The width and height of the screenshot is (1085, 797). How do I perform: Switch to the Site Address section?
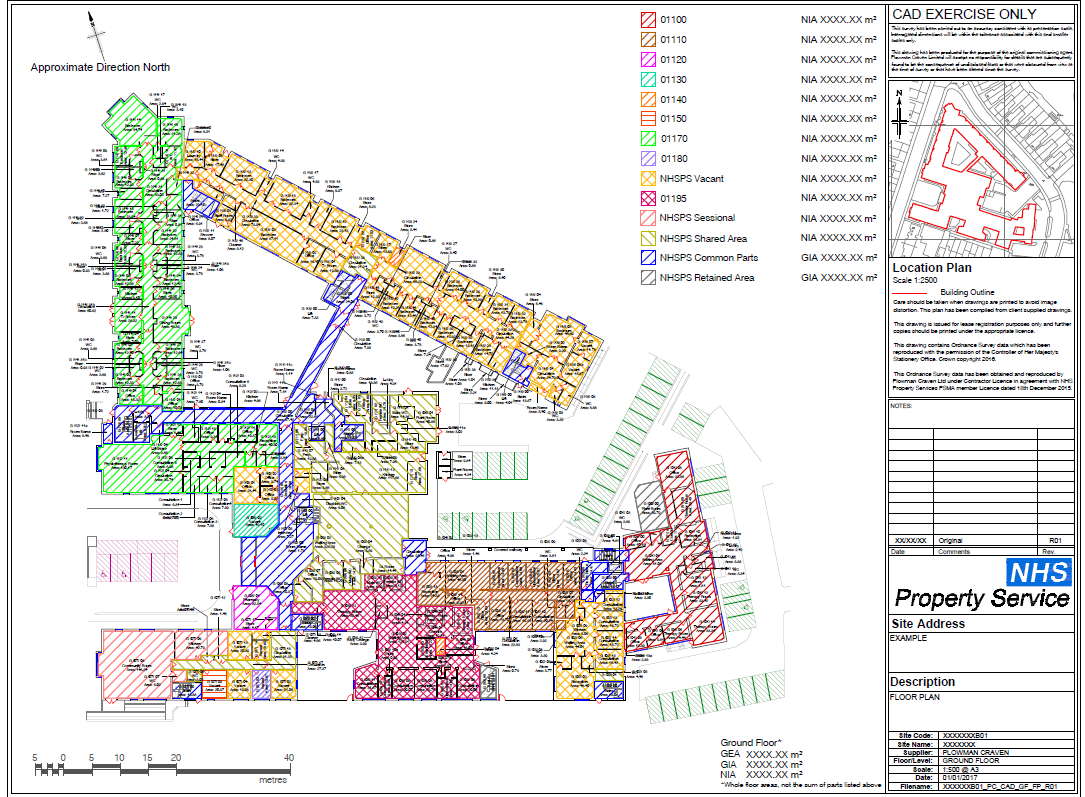pyautogui.click(x=930, y=622)
